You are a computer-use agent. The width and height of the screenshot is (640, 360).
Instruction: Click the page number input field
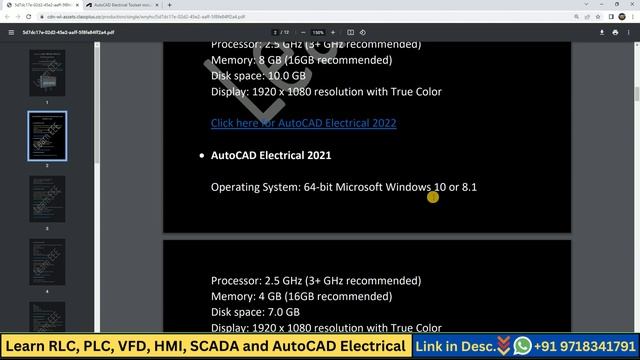(x=276, y=32)
